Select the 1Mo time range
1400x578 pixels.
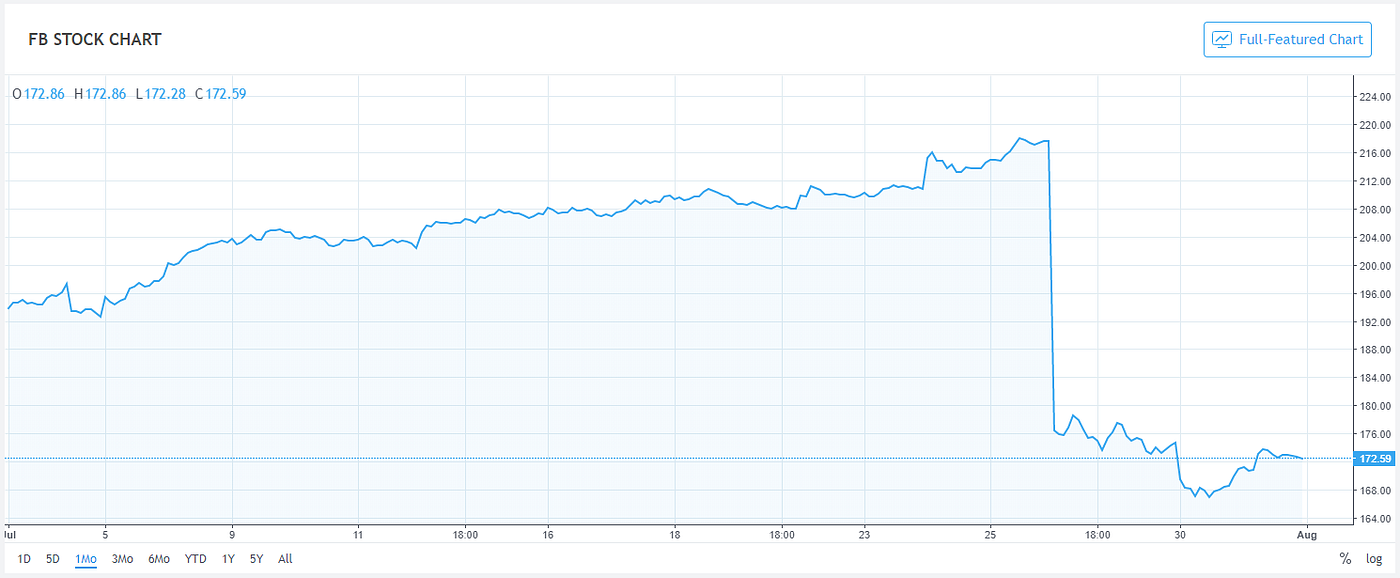[x=86, y=559]
